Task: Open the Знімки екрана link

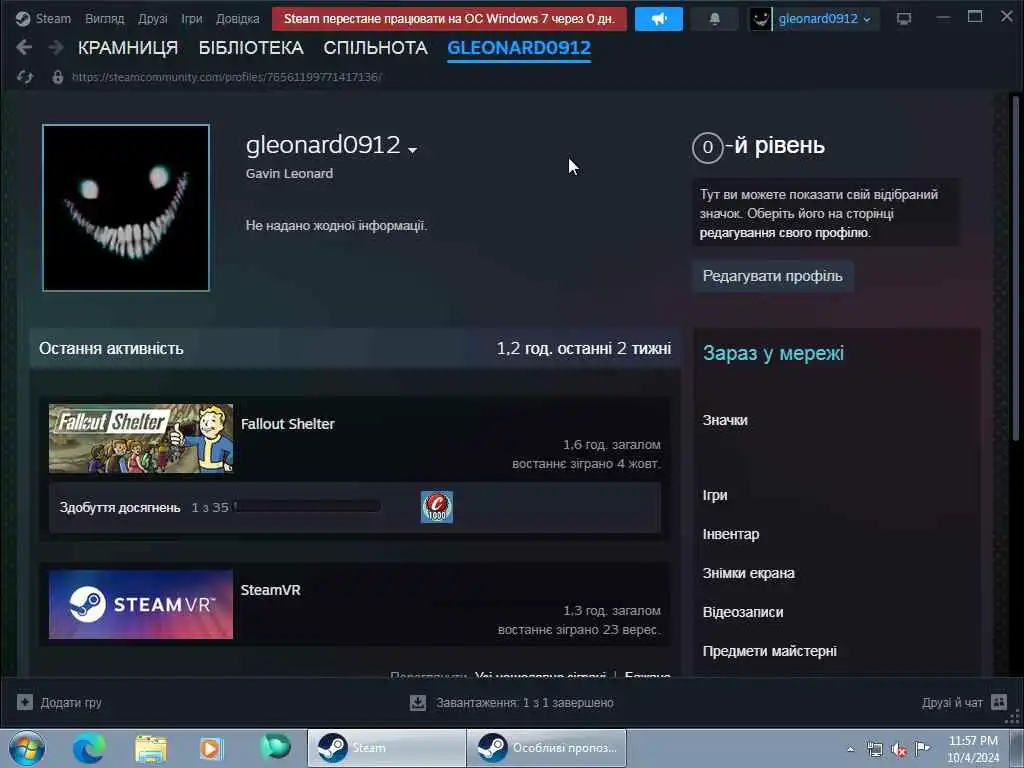Action: [x=748, y=573]
